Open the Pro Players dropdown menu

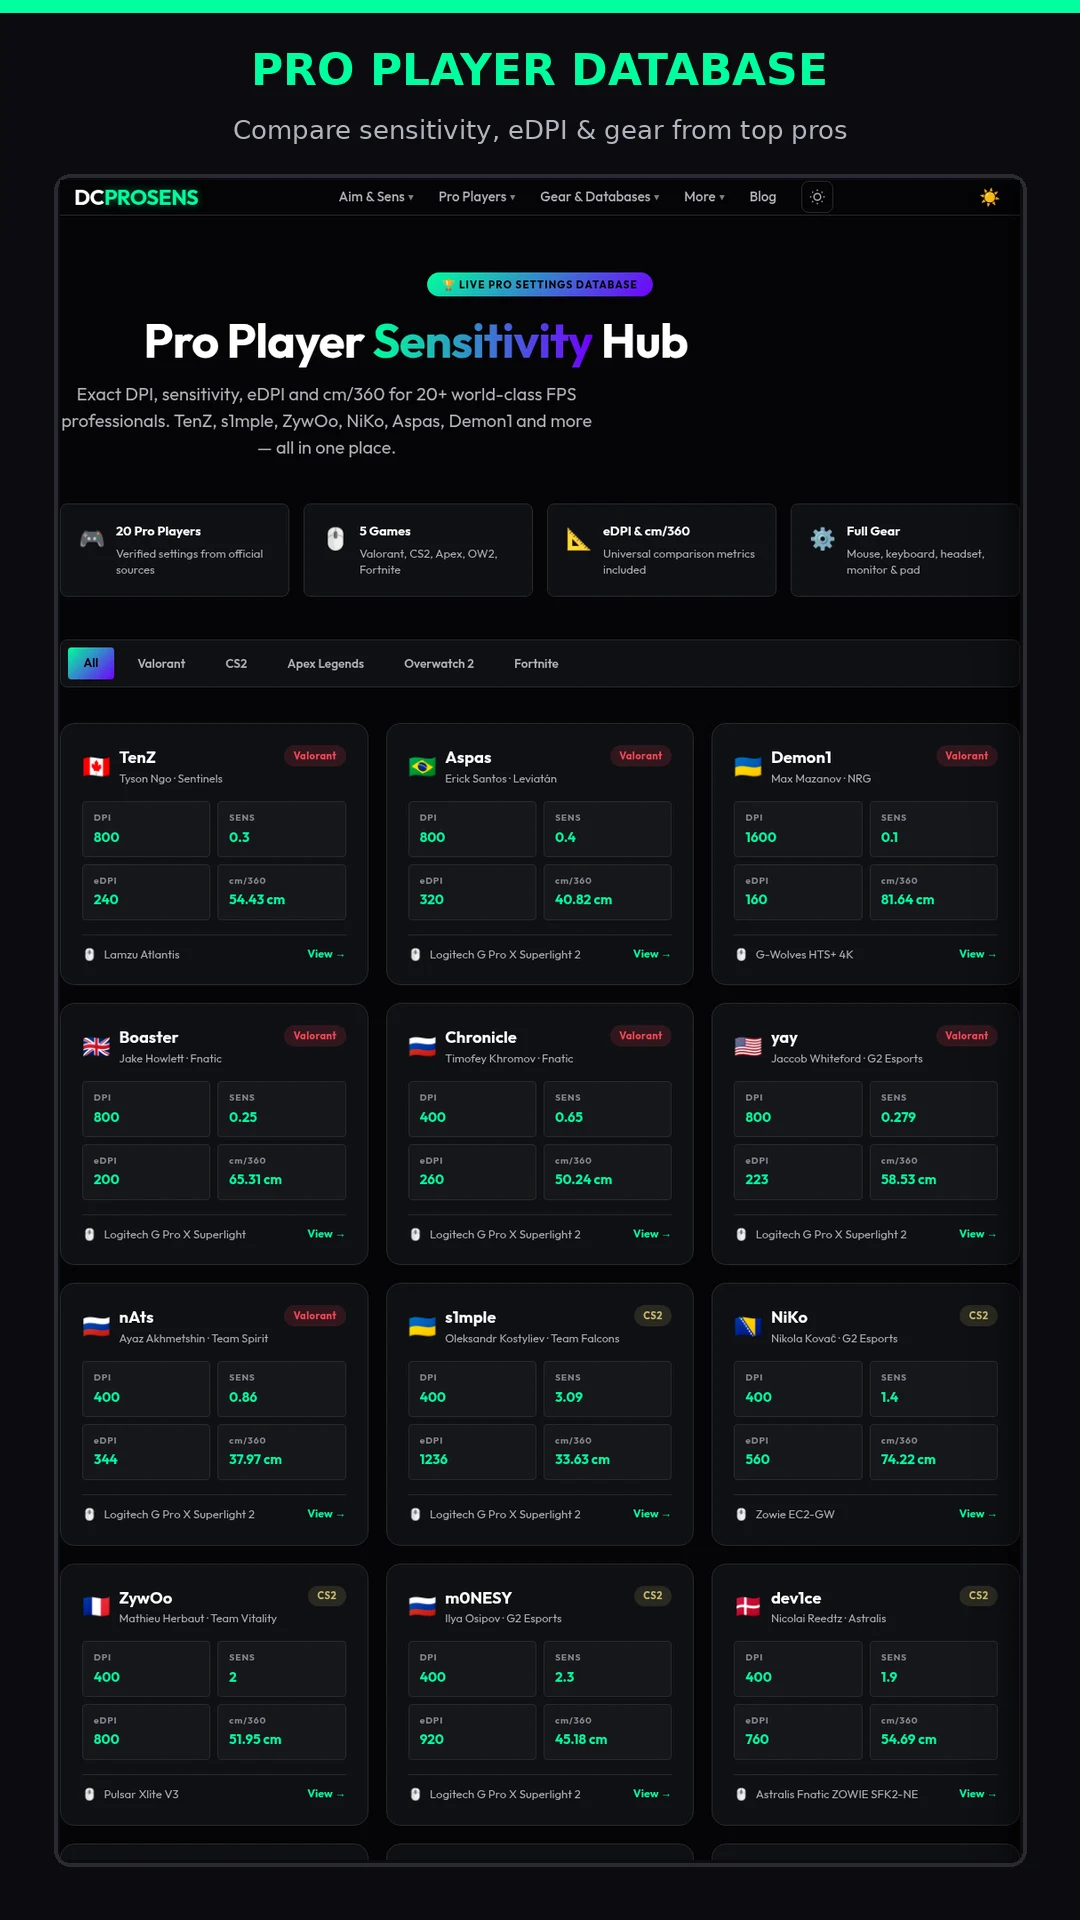pyautogui.click(x=477, y=197)
